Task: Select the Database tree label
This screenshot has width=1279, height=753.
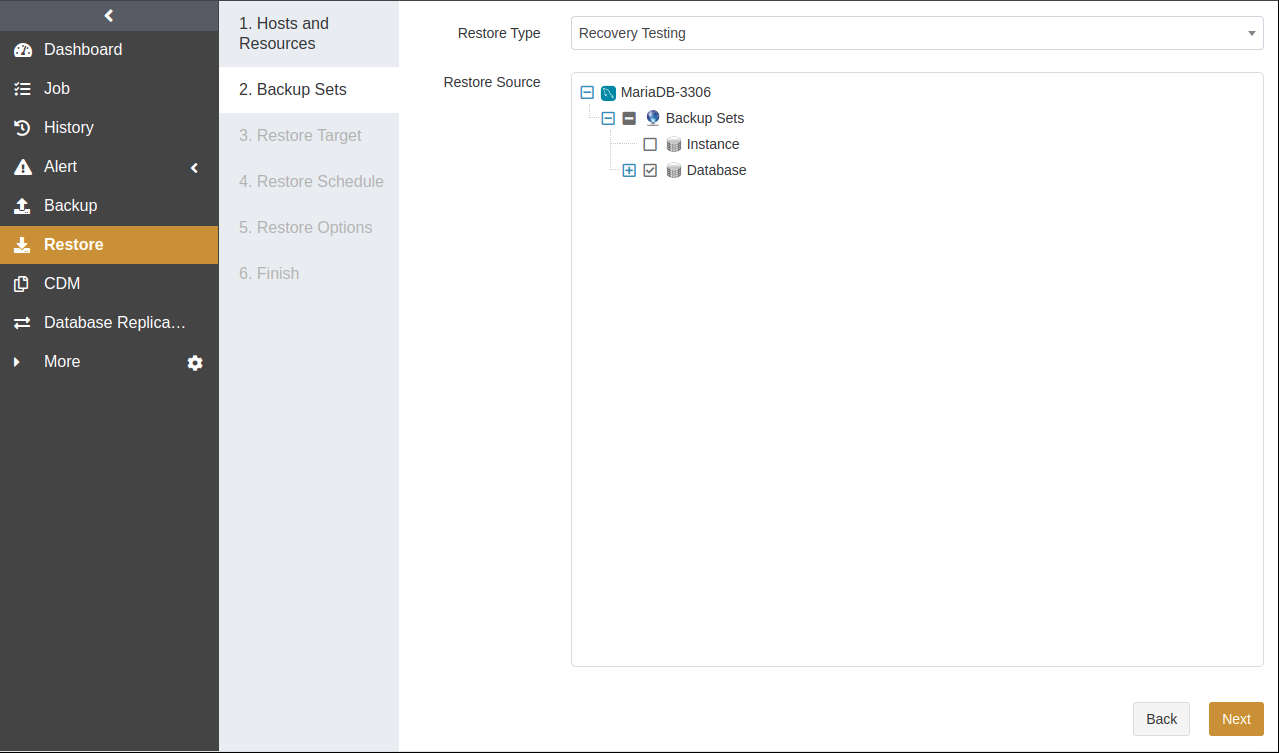Action: 717,170
